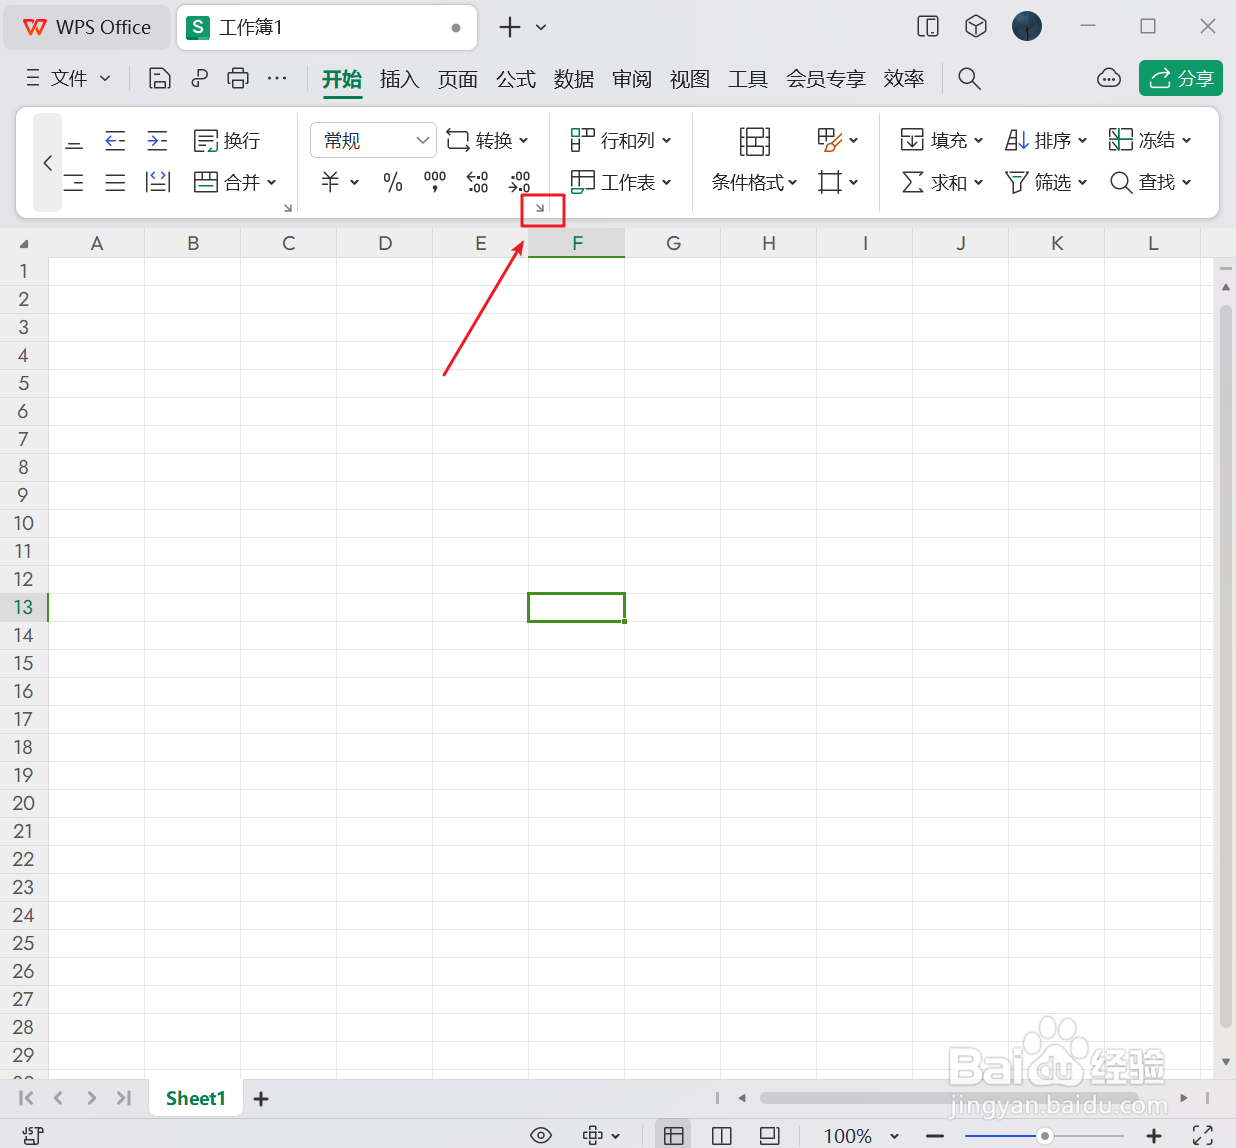Viewport: 1236px width, 1148px height.
Task: Apply percent style format
Action: click(x=393, y=182)
